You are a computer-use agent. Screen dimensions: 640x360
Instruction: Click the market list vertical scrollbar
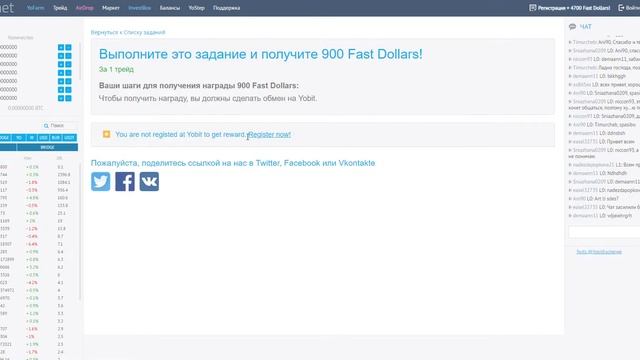80,233
